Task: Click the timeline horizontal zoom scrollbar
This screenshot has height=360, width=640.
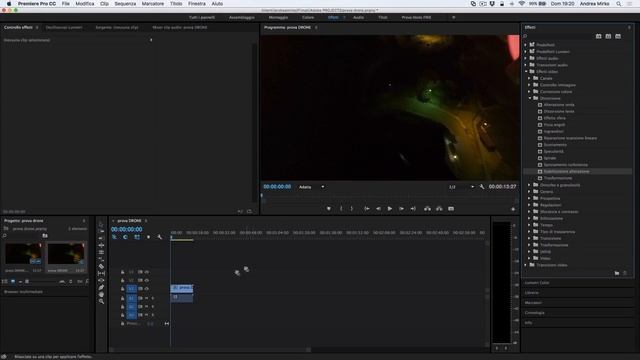Action: pos(211,350)
